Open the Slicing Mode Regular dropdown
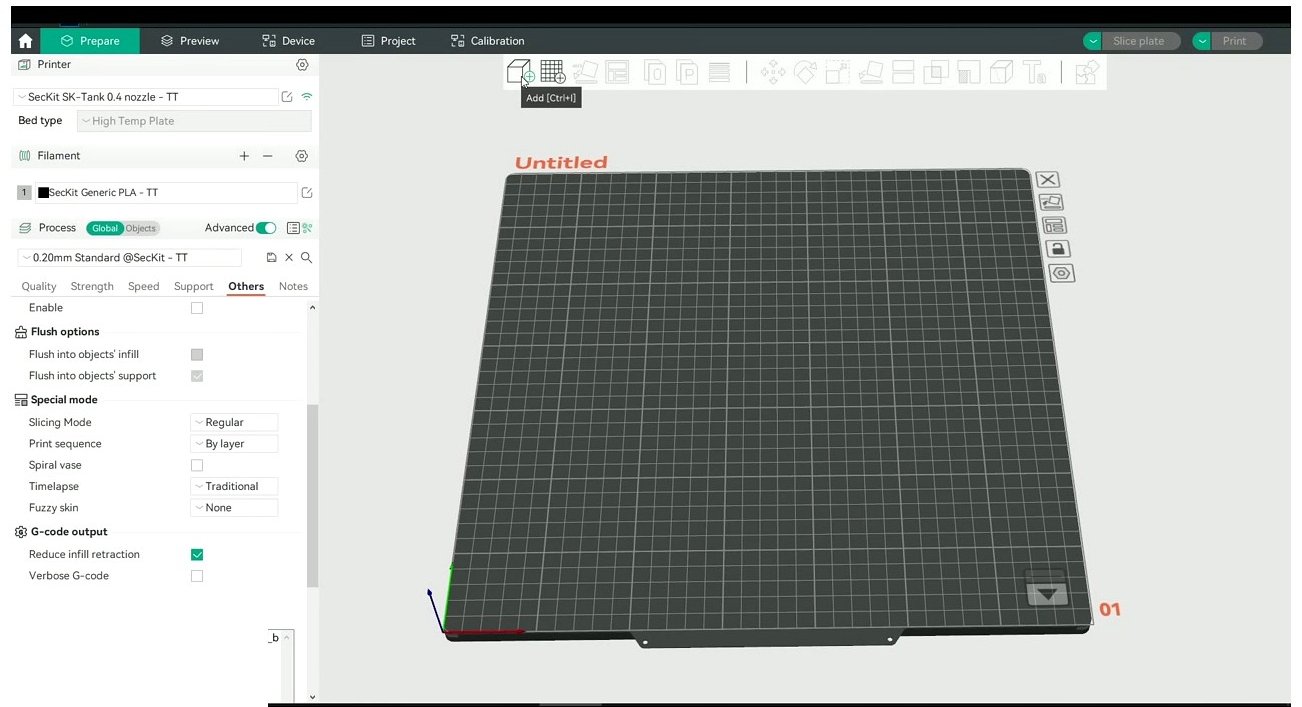This screenshot has width=1302, height=707. pos(234,422)
